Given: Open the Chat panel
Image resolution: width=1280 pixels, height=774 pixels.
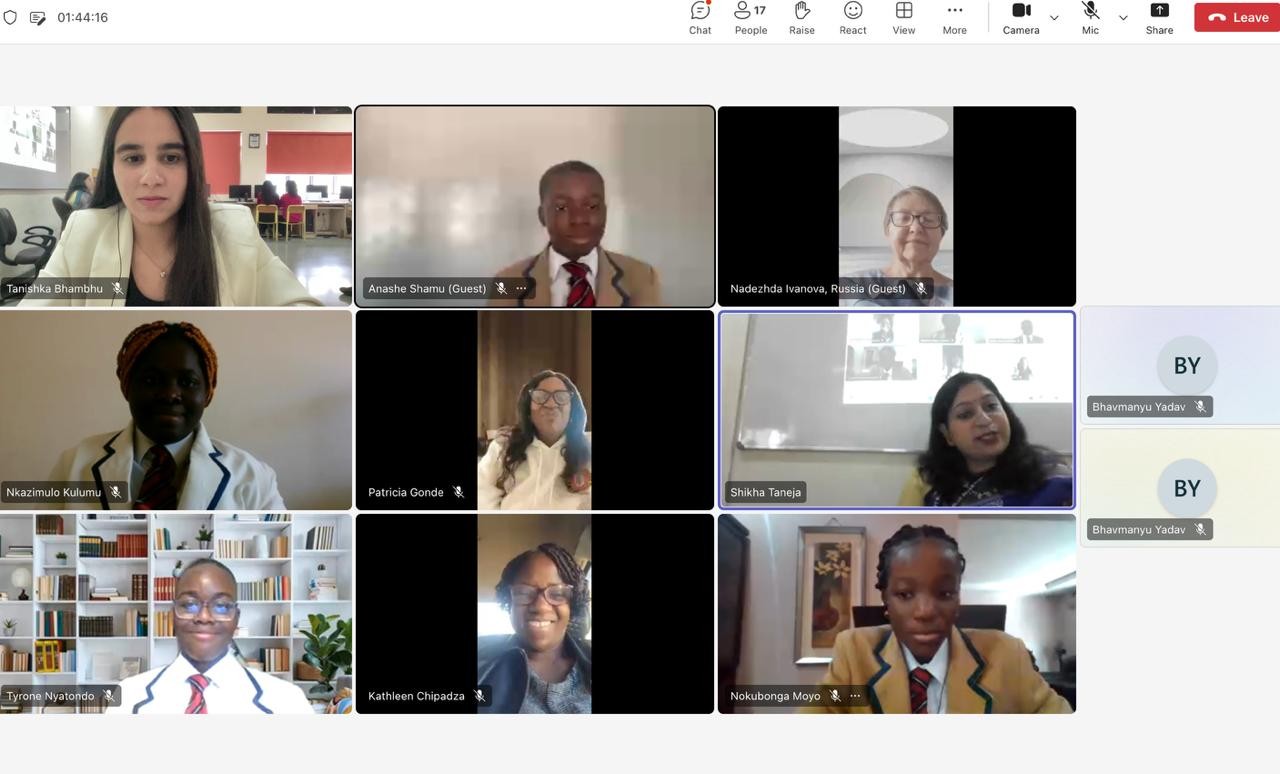Looking at the screenshot, I should (700, 17).
